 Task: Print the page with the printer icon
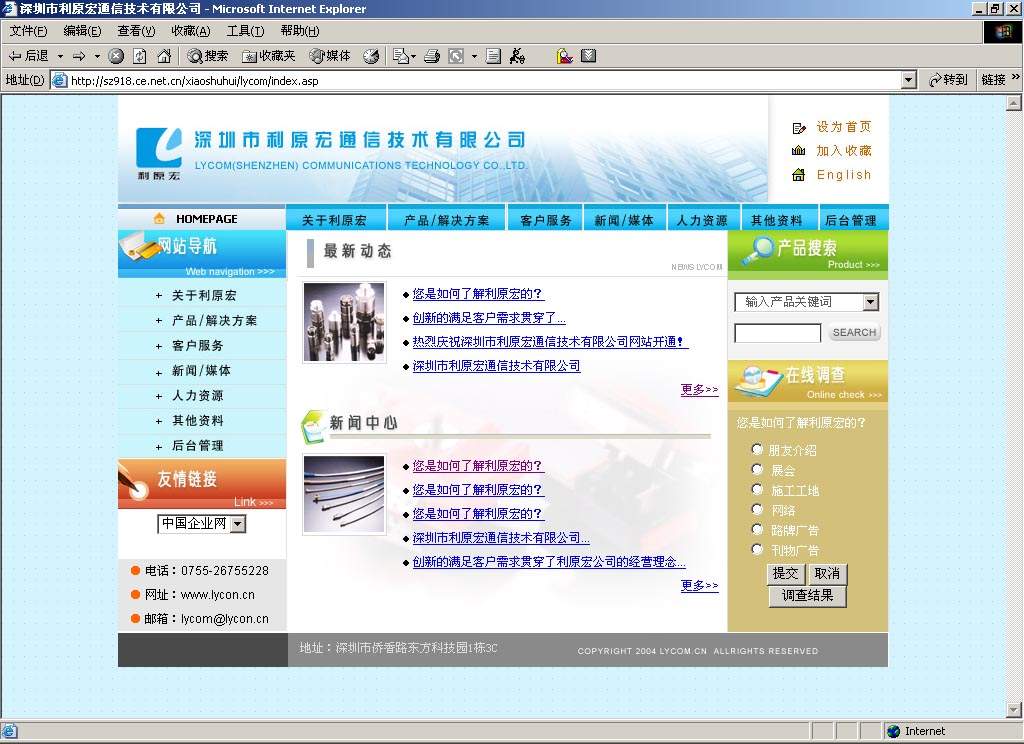click(432, 56)
